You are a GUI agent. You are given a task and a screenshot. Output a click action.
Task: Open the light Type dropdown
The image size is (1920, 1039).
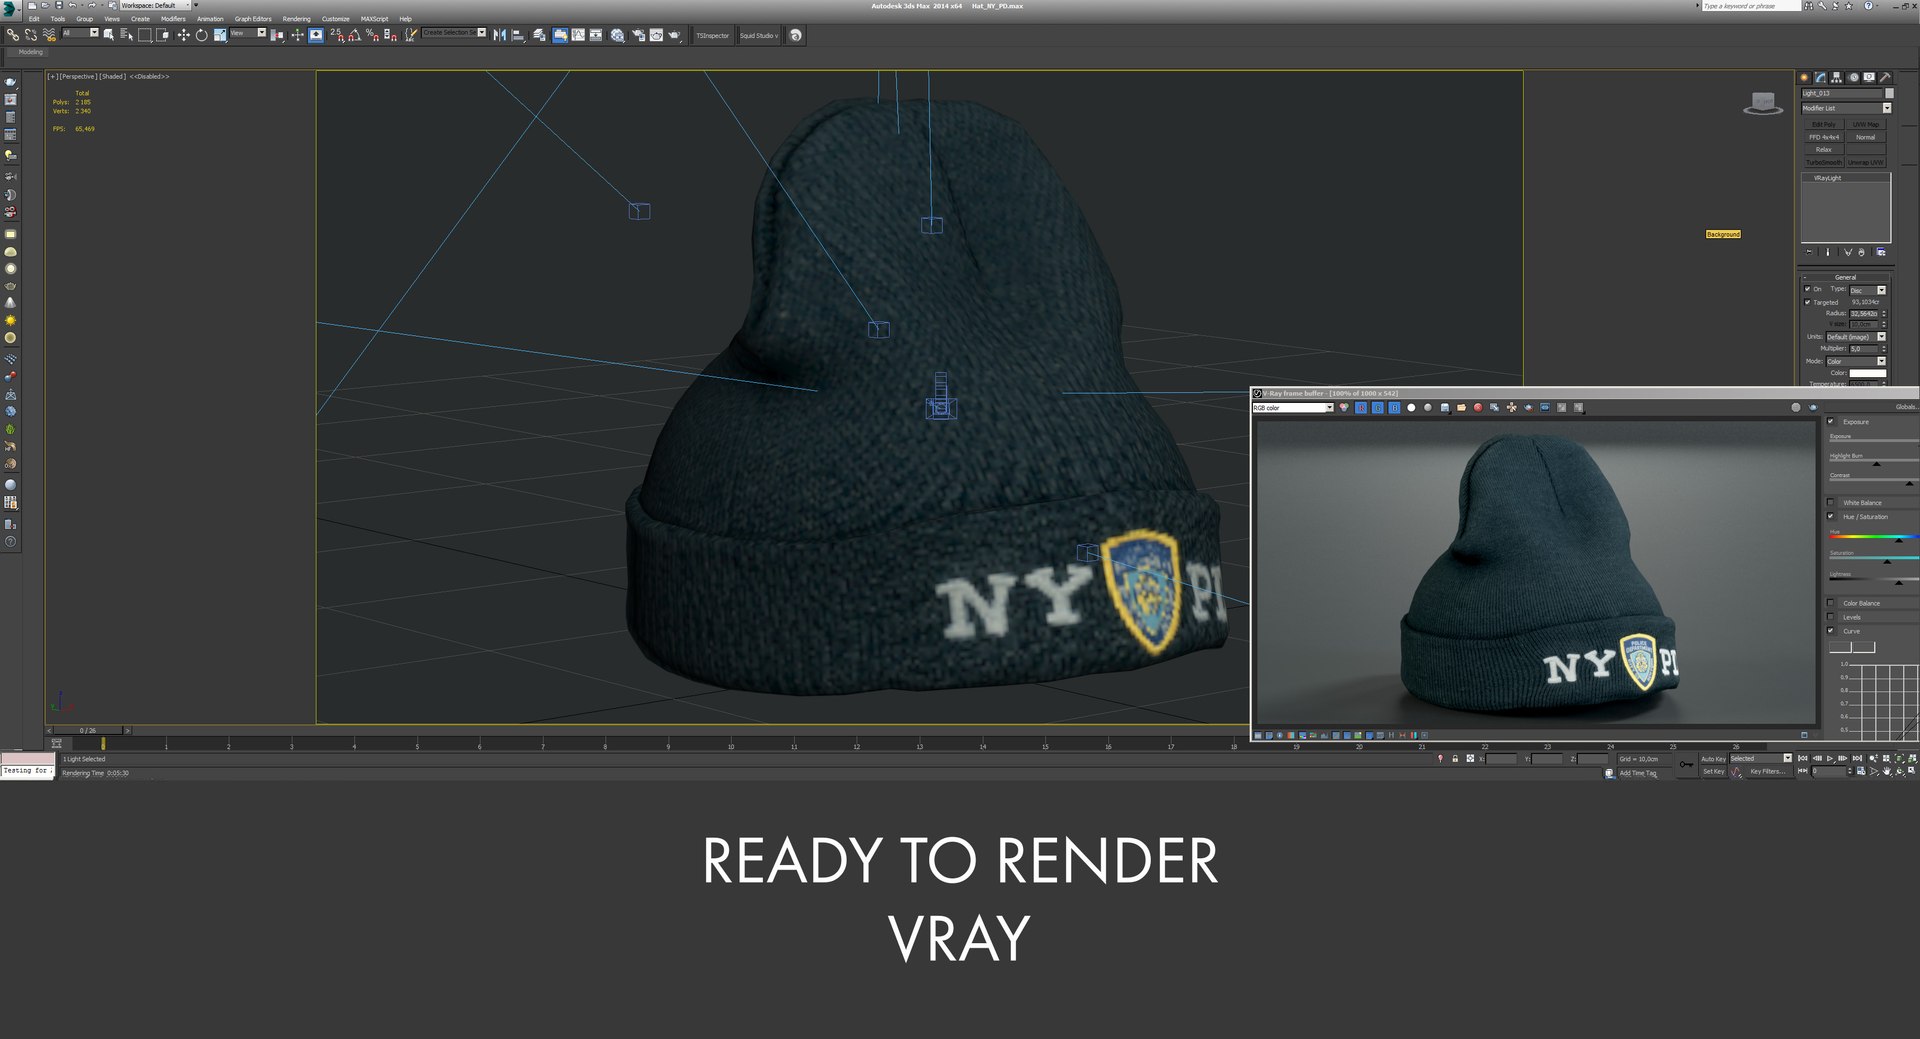tap(1867, 290)
